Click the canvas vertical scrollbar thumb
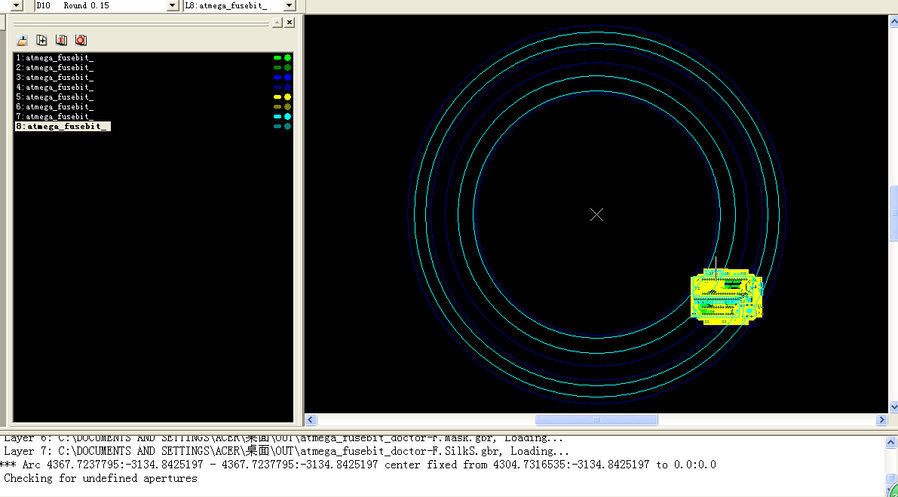Screen dimensions: 898x497 coord(893,214)
